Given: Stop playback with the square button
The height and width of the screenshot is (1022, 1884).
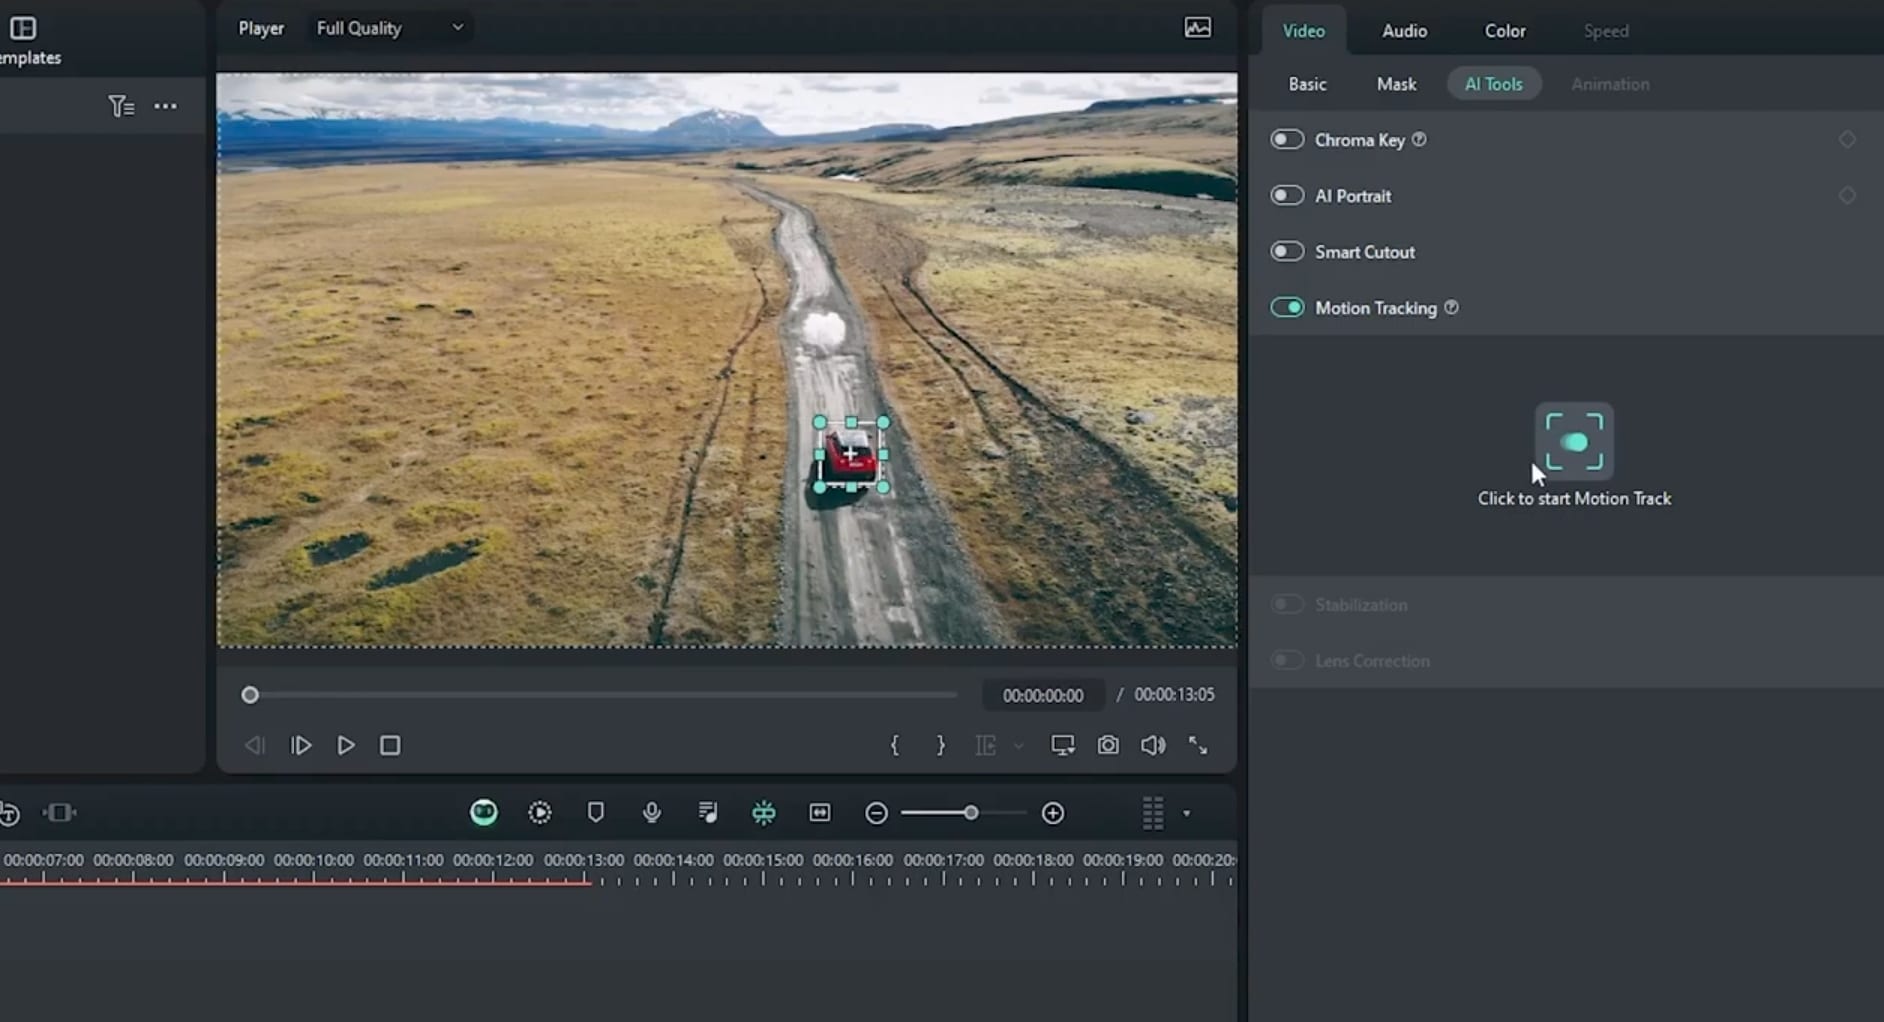Looking at the screenshot, I should click(x=390, y=746).
